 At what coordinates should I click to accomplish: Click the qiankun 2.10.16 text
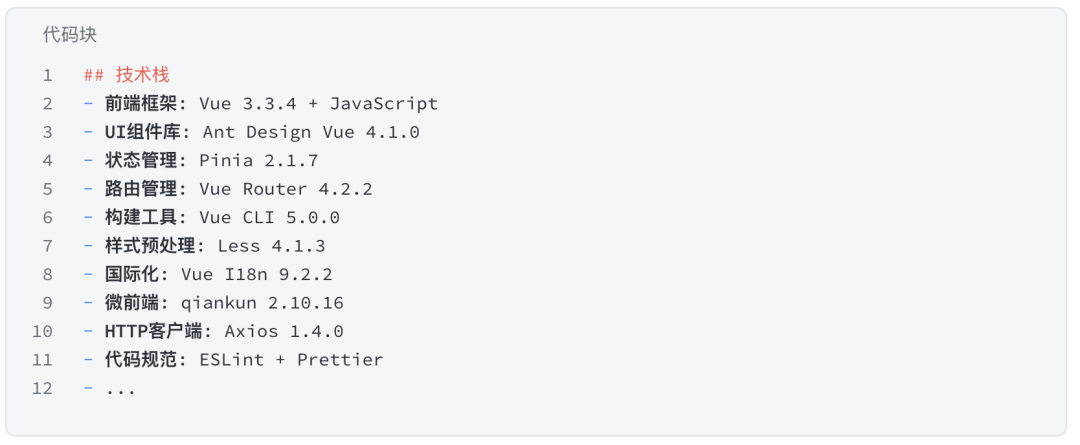(262, 303)
